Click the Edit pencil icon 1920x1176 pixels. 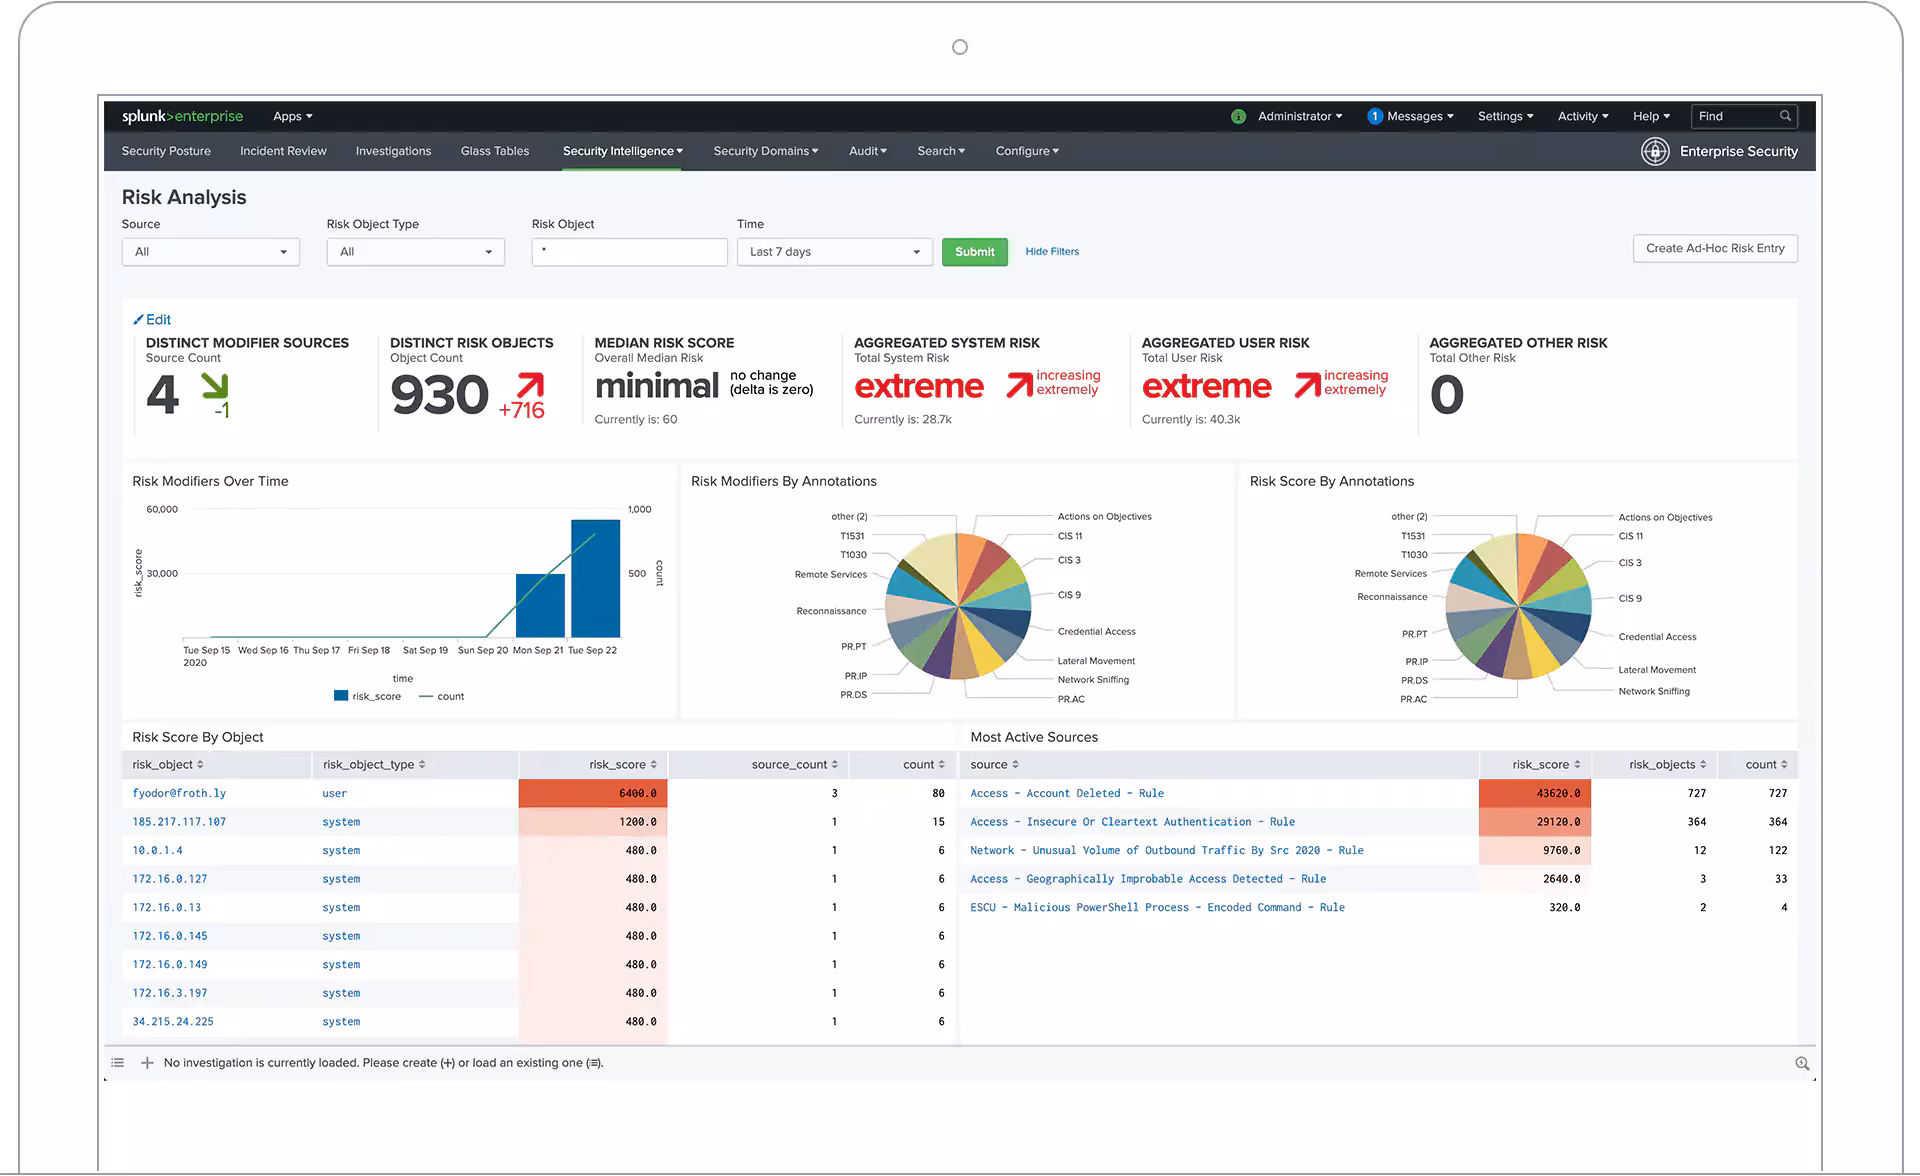[x=139, y=320]
